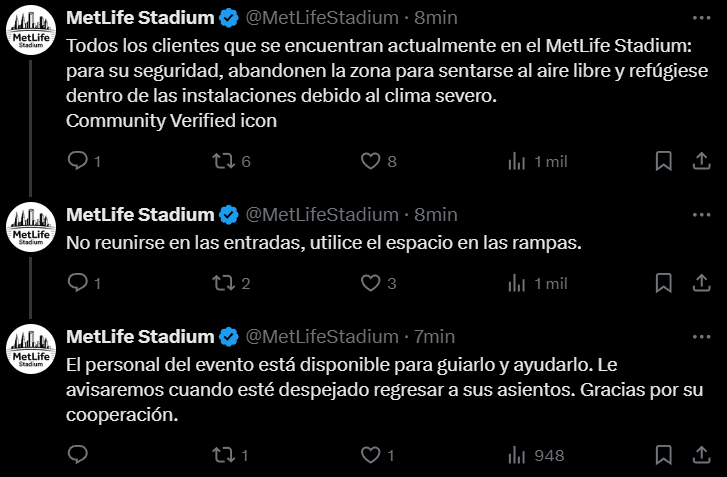Open more options on the first tweet

pyautogui.click(x=702, y=18)
